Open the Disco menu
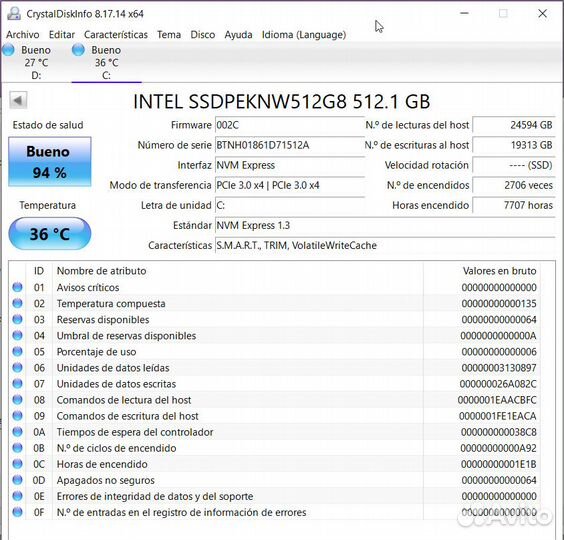 tap(203, 35)
